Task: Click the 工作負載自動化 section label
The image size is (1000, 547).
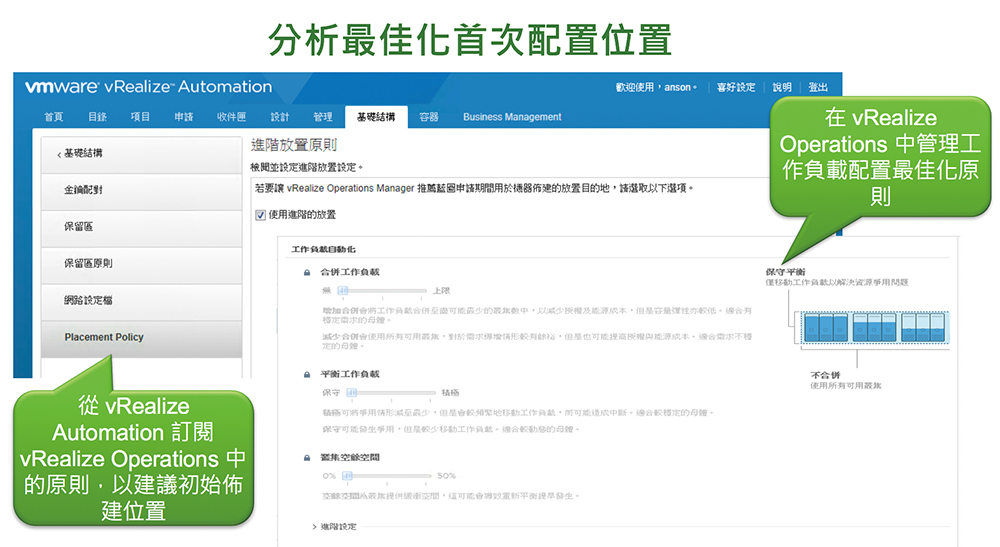Action: coord(323,249)
